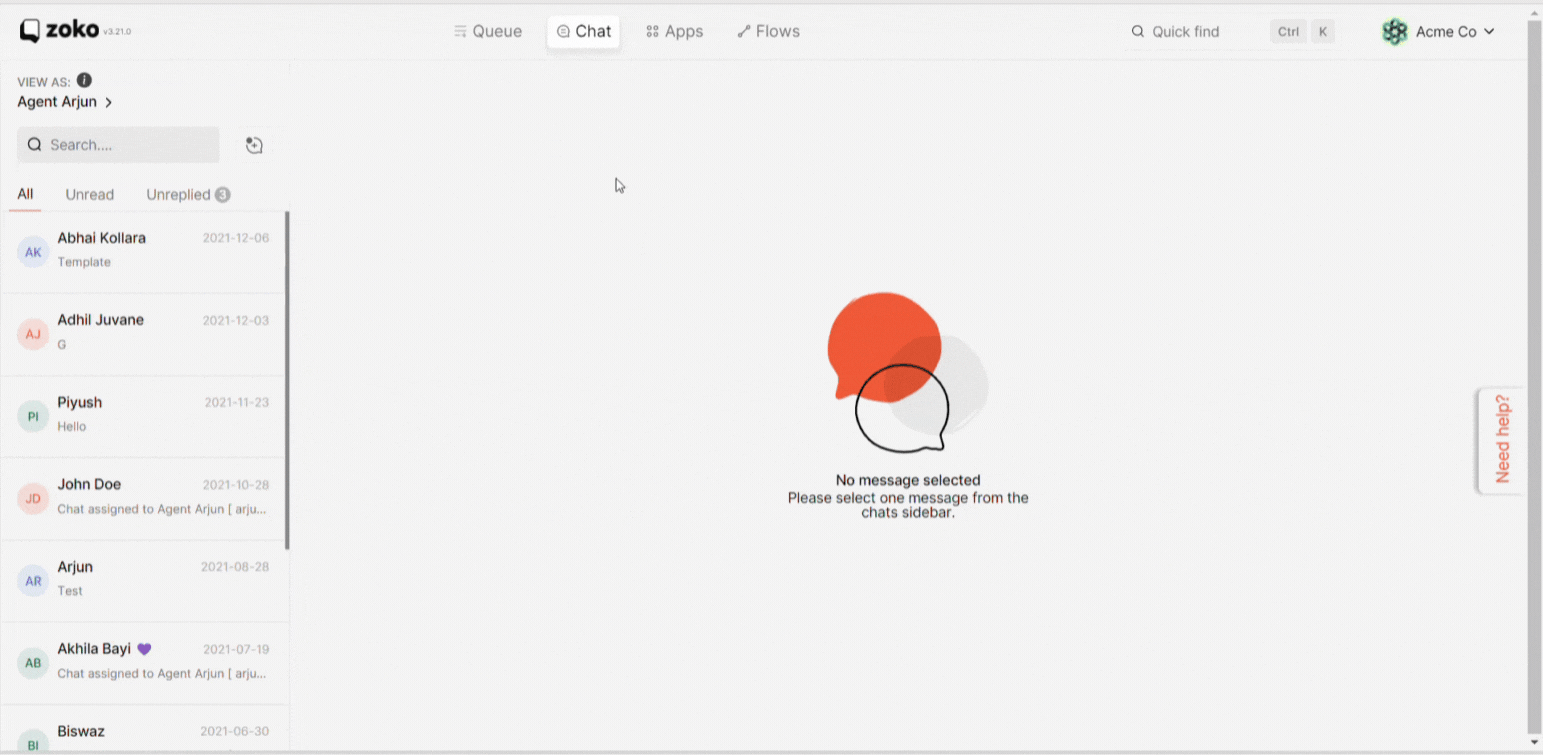Screen dimensions: 1543x755
Task: Click the chat Search field
Action: pyautogui.click(x=118, y=145)
